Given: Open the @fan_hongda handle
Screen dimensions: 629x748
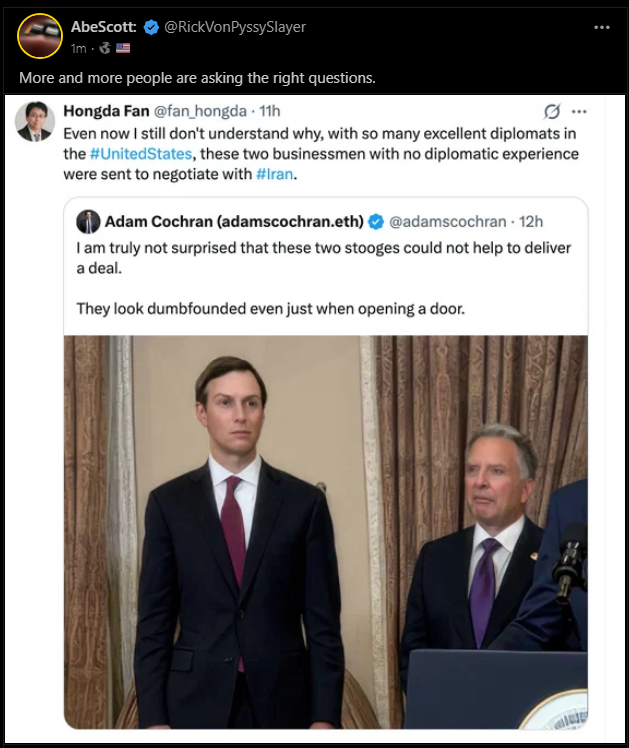Looking at the screenshot, I should click(200, 112).
